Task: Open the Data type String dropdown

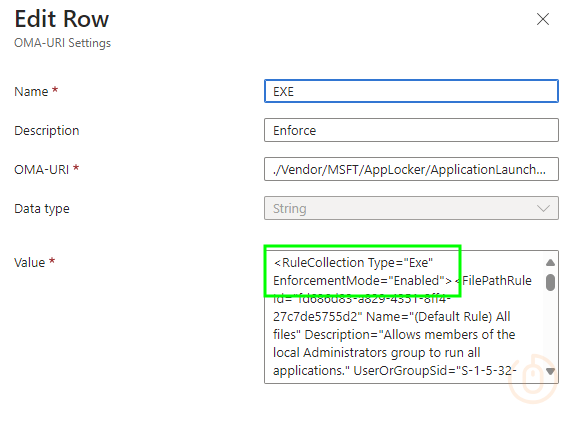Action: [411, 208]
